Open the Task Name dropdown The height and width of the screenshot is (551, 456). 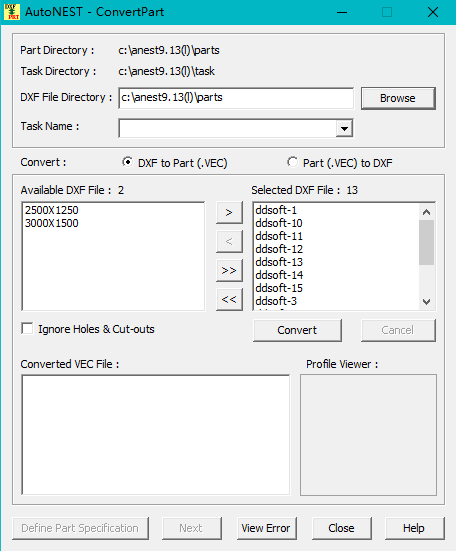coord(344,129)
